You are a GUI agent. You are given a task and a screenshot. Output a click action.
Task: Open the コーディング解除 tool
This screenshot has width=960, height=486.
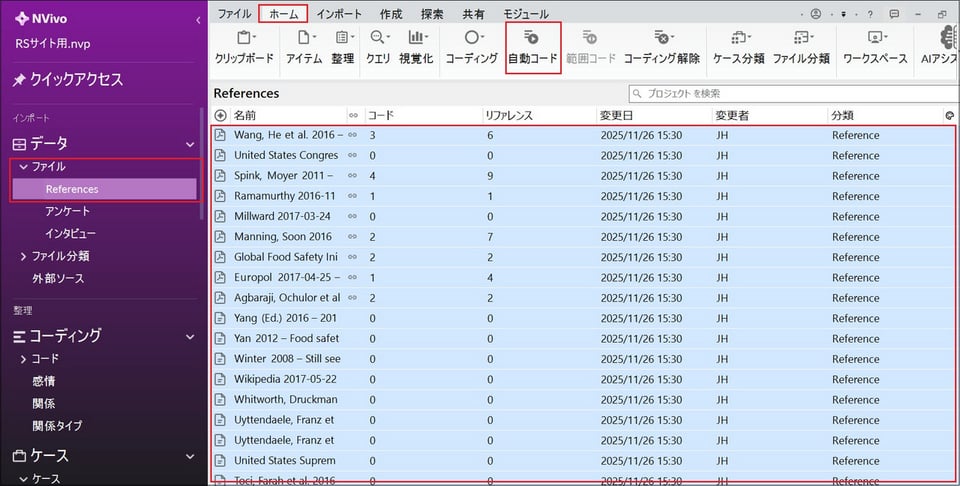coord(662,48)
